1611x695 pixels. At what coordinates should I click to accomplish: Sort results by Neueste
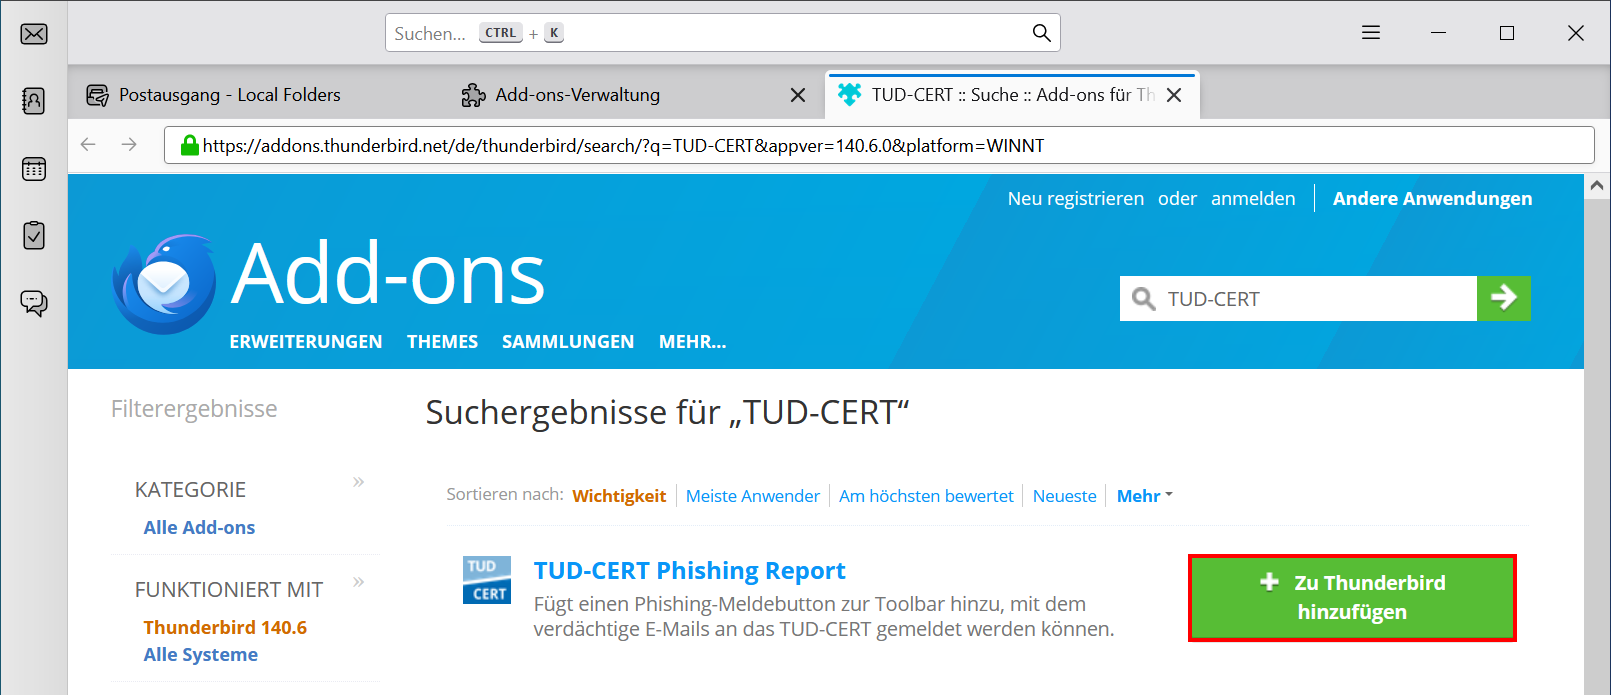point(1065,496)
